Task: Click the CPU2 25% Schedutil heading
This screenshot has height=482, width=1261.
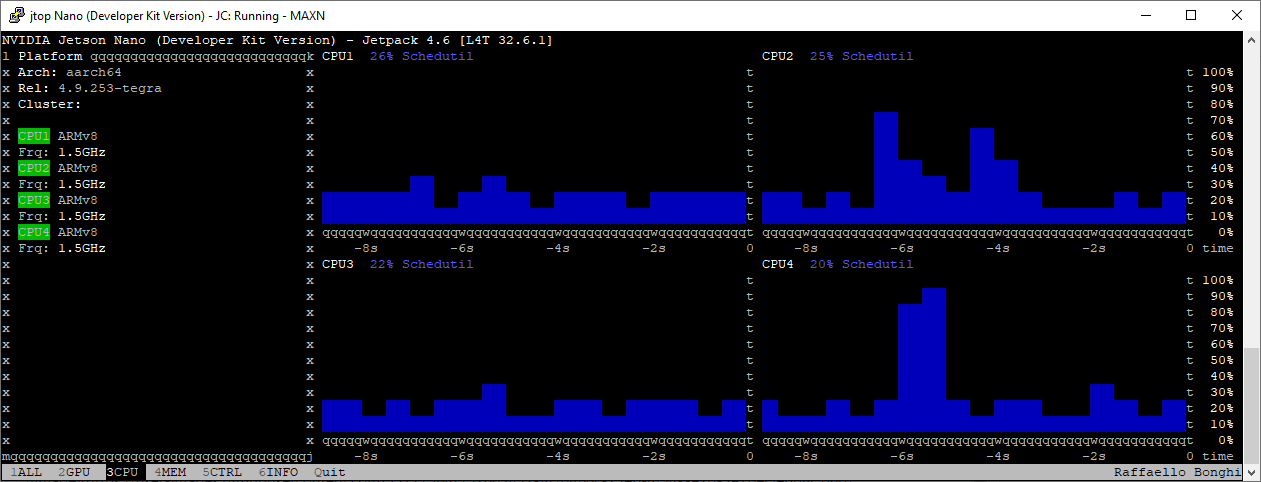Action: coord(838,56)
